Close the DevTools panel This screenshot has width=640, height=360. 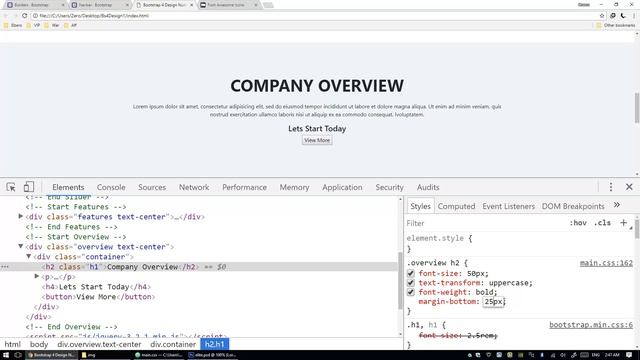(629, 187)
